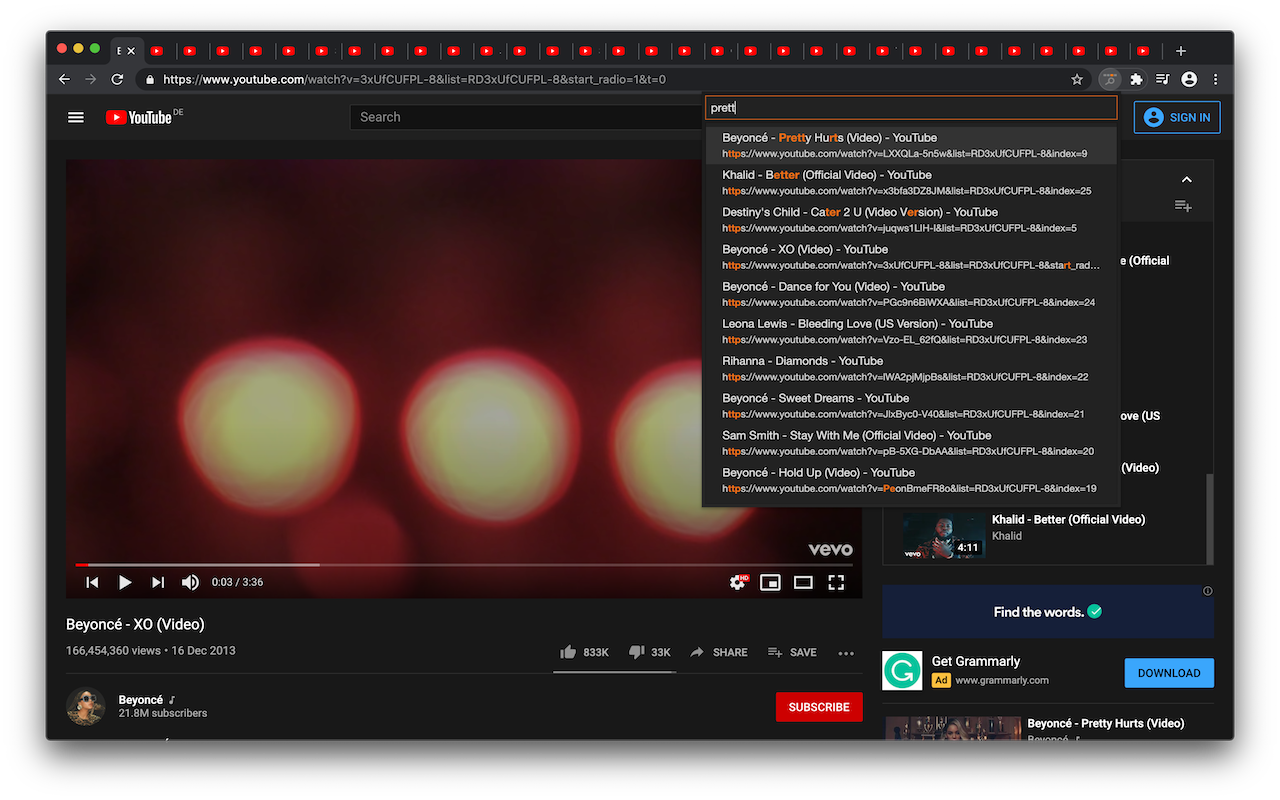Skip to previous video in player
1280x800 pixels.
(92, 582)
